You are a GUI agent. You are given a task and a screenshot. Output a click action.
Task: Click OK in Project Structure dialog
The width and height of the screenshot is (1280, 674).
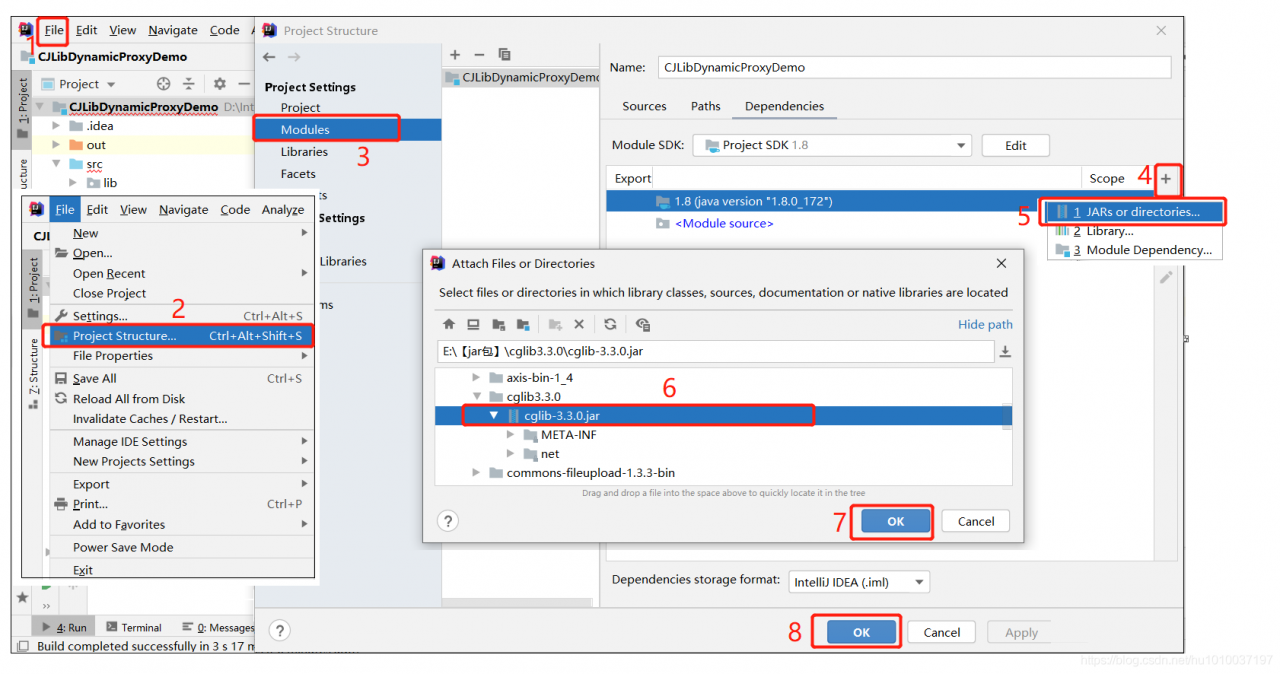[x=861, y=632]
